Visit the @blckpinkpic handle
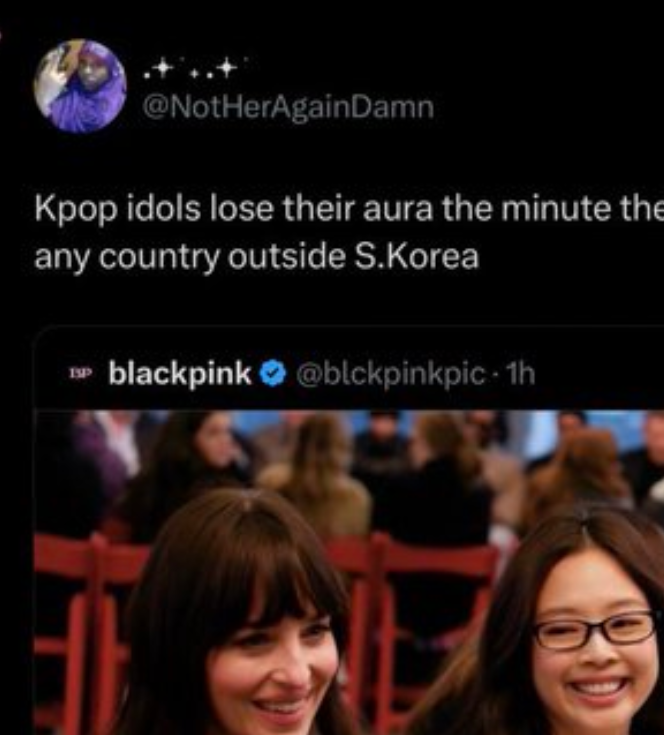This screenshot has width=664, height=735. click(x=390, y=375)
